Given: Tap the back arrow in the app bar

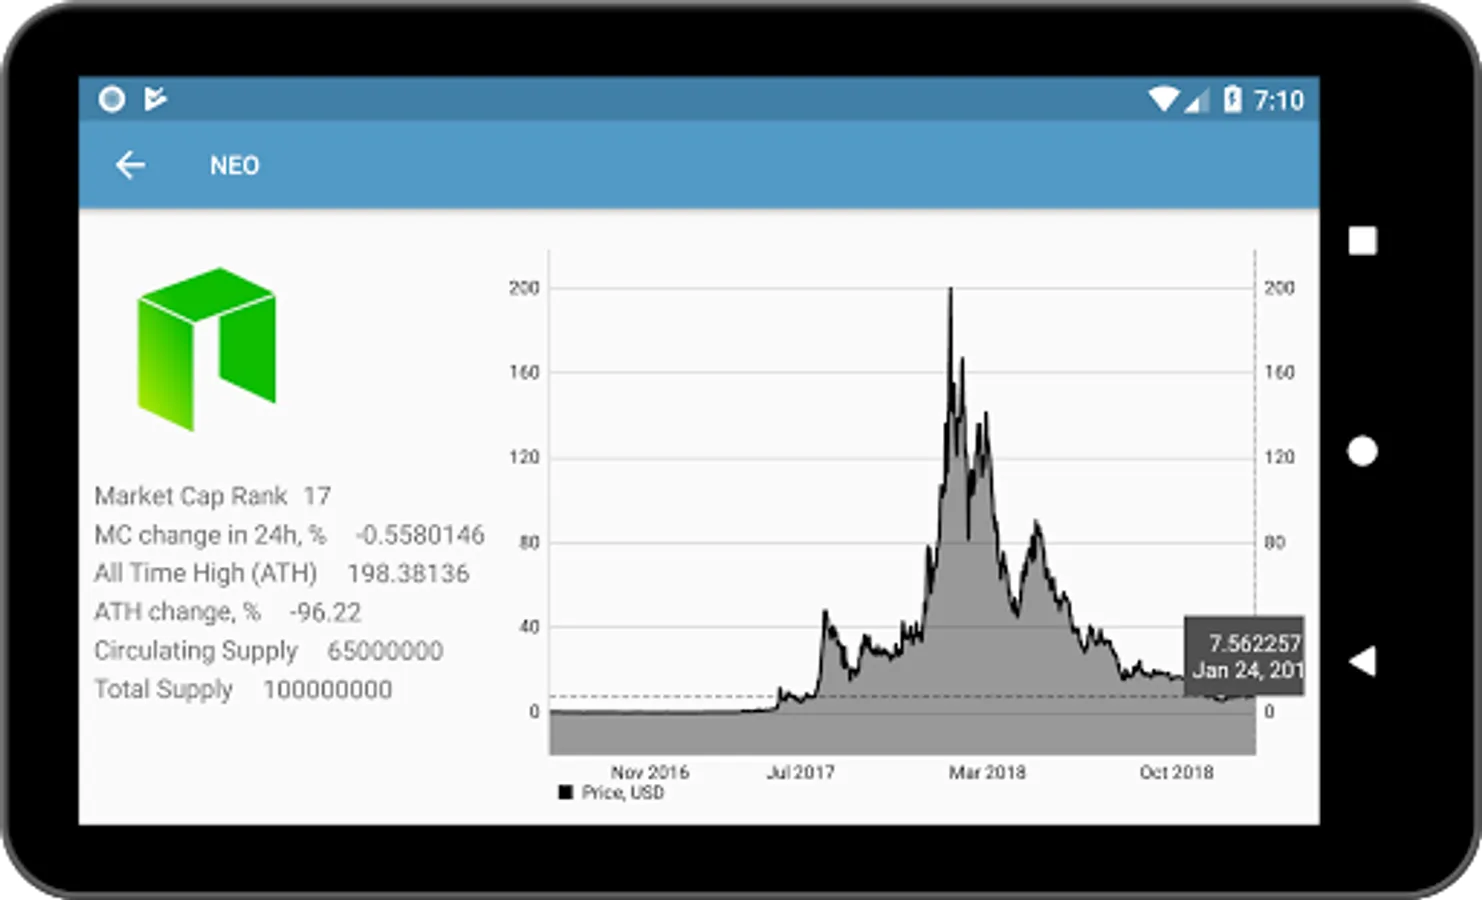Looking at the screenshot, I should click(130, 165).
